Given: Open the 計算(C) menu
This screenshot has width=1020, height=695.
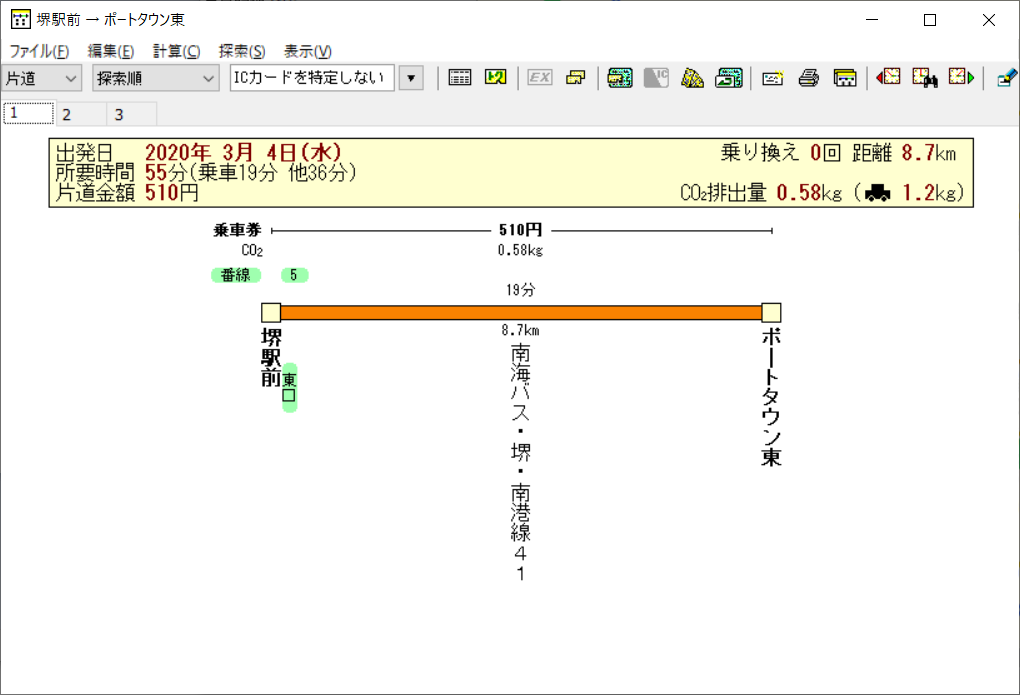Looking at the screenshot, I should (176, 51).
